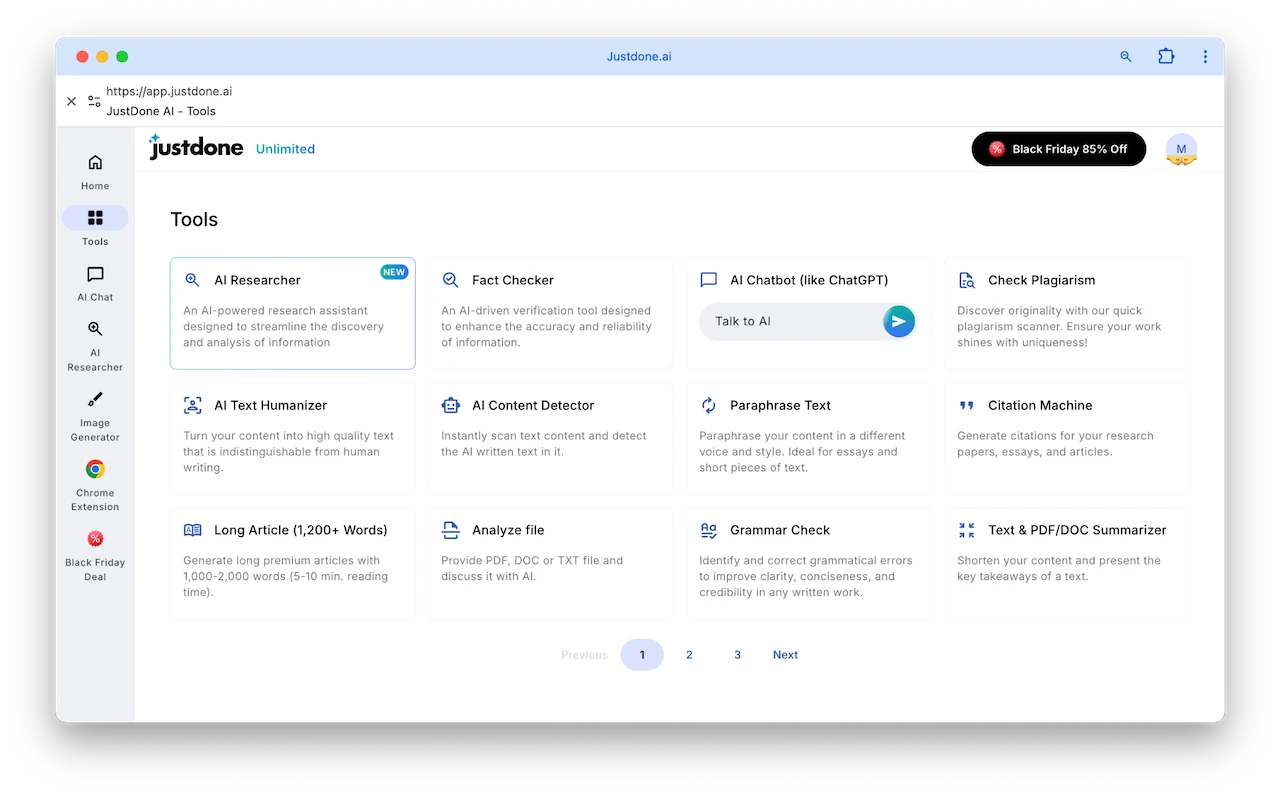Open the Grammar Check tool card

click(x=808, y=562)
